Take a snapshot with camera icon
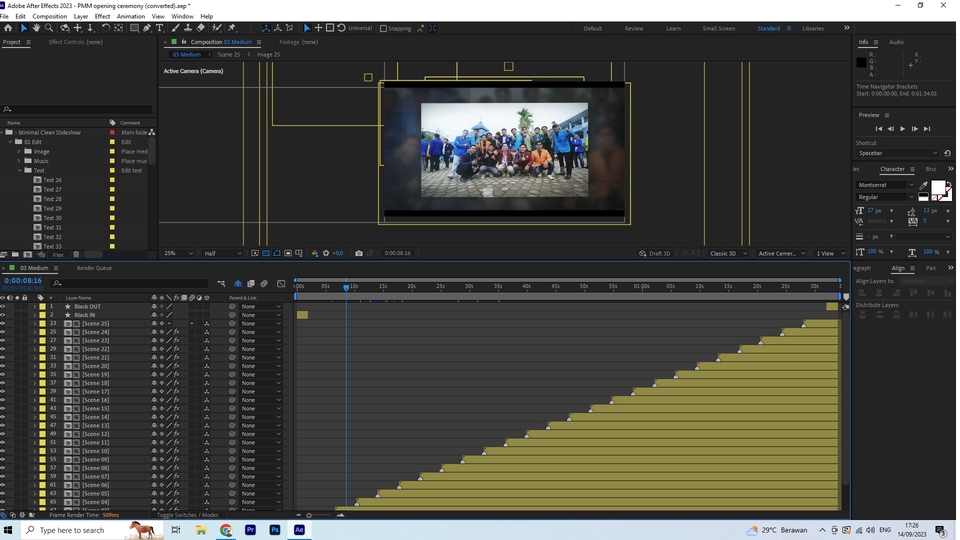Image resolution: width=960 pixels, height=540 pixels. coord(359,253)
